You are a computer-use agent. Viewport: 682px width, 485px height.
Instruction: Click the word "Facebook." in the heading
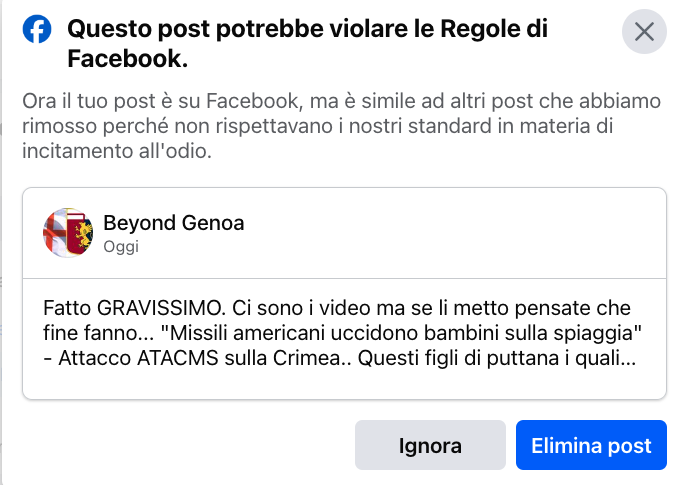coord(127,59)
